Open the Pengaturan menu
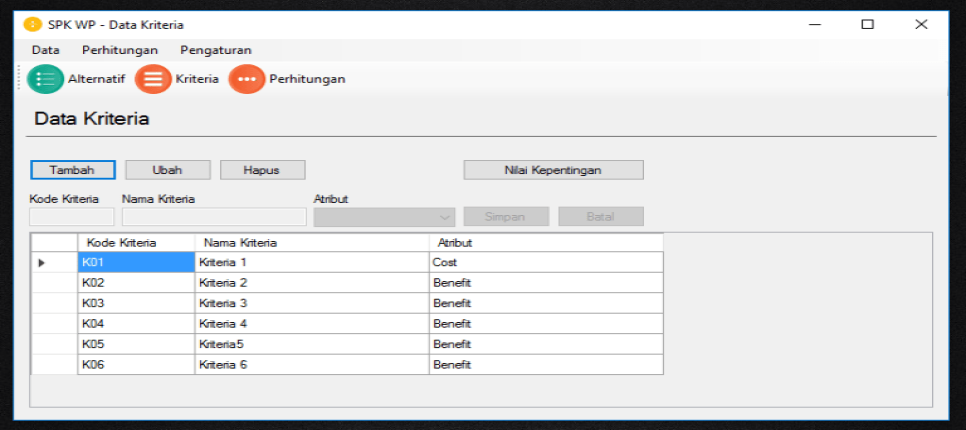This screenshot has width=966, height=430. tap(216, 51)
